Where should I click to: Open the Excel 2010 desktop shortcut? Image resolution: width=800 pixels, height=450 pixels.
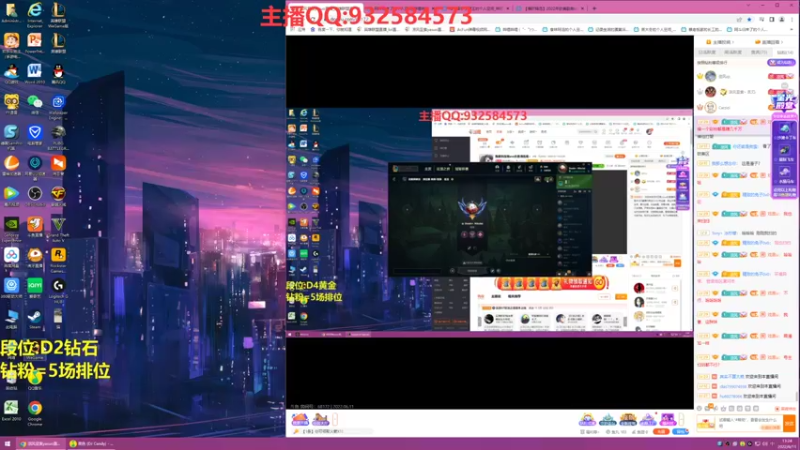point(11,411)
